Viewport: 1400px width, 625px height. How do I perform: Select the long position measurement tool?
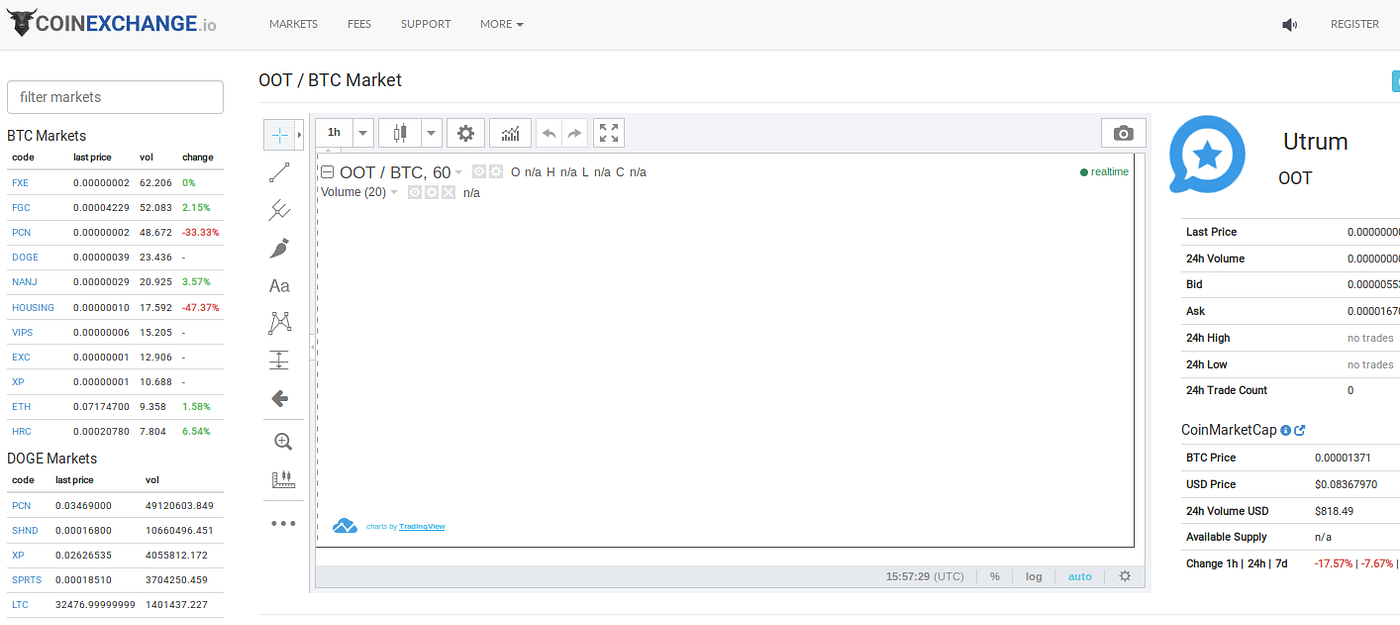click(280, 360)
